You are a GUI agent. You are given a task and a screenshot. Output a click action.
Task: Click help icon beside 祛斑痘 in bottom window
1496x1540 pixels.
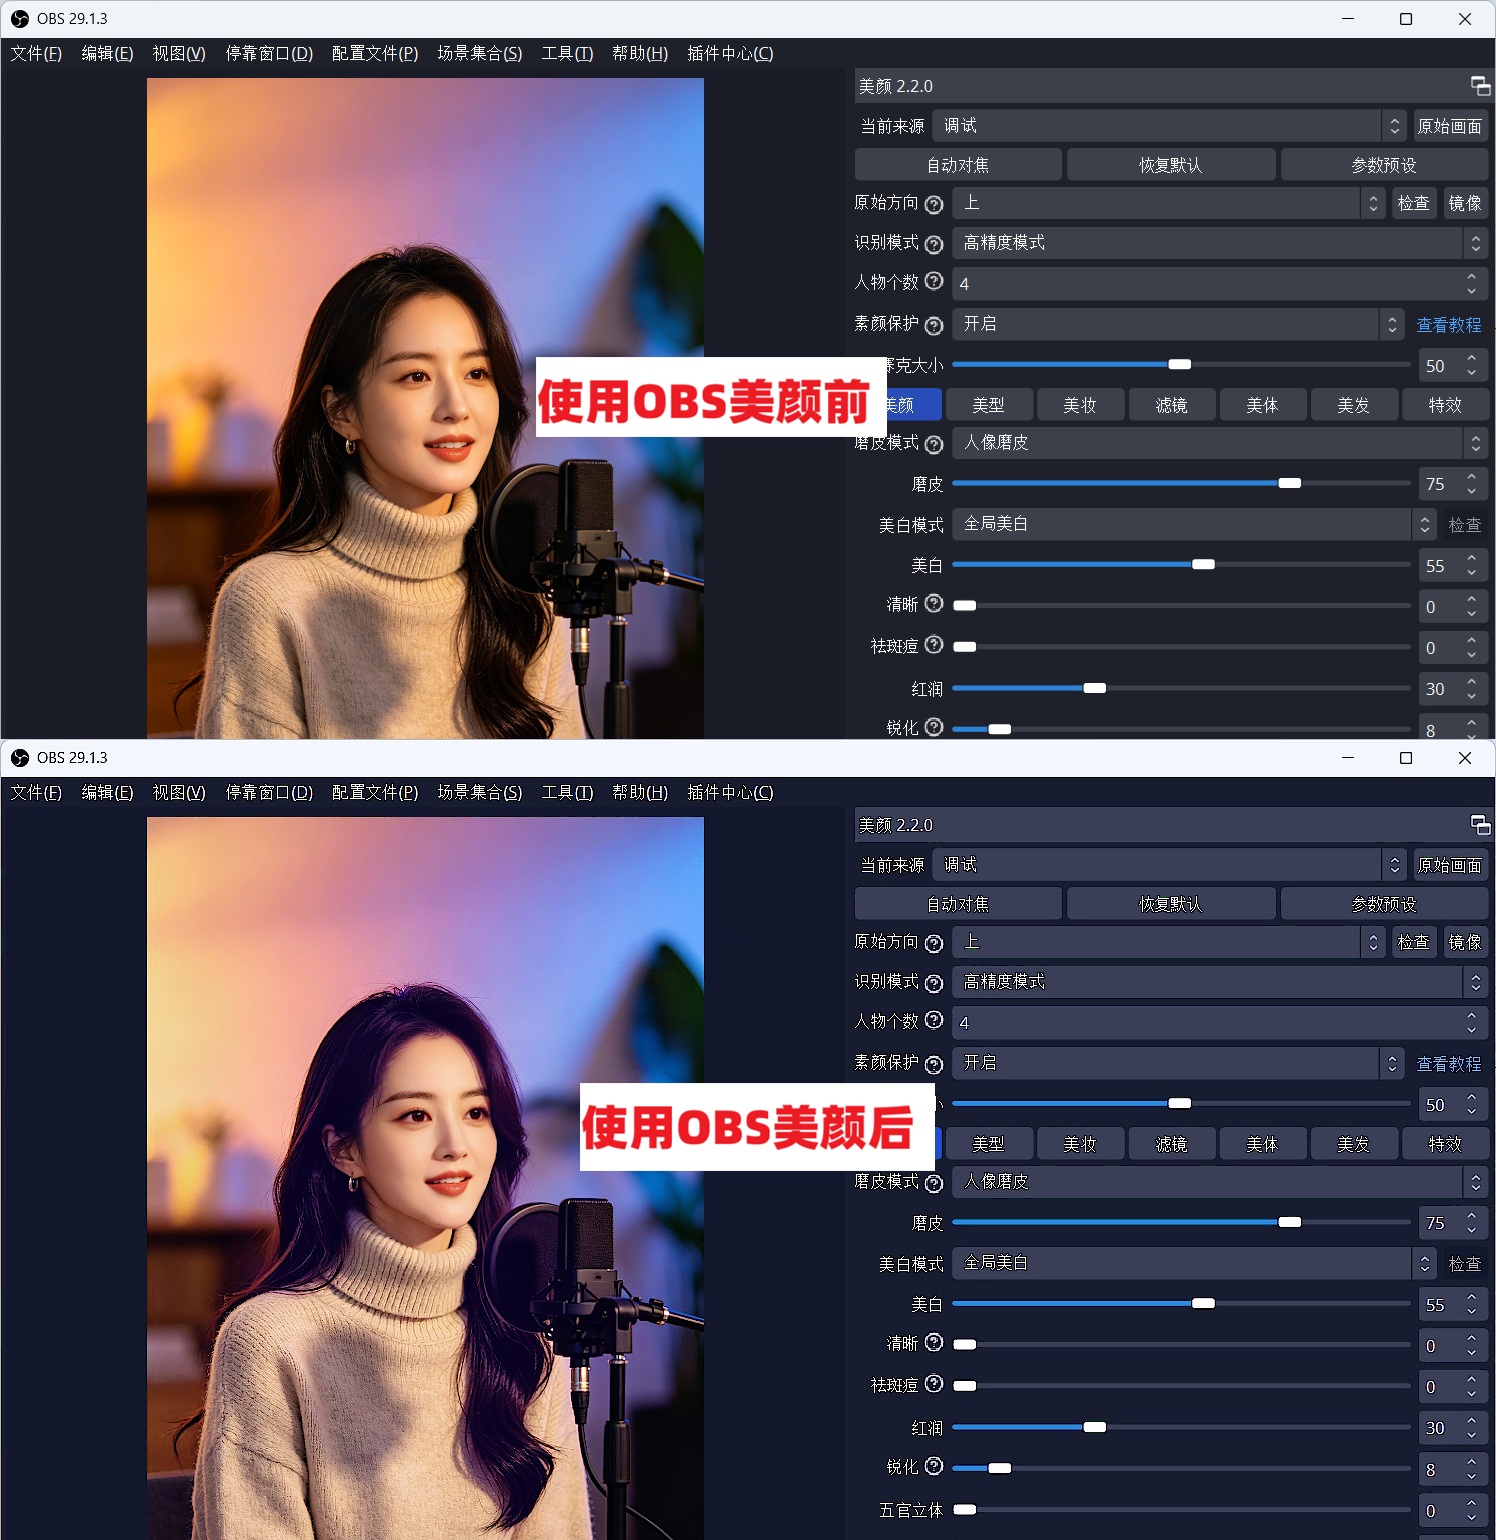point(934,1384)
